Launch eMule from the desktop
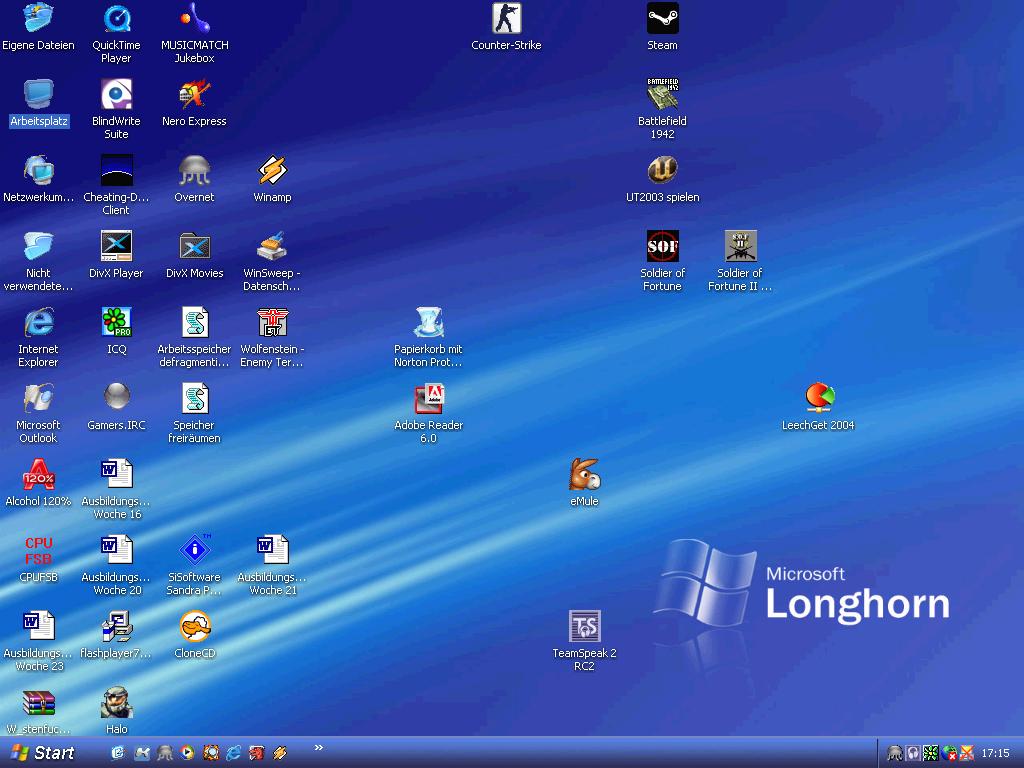Viewport: 1024px width, 768px height. 584,474
